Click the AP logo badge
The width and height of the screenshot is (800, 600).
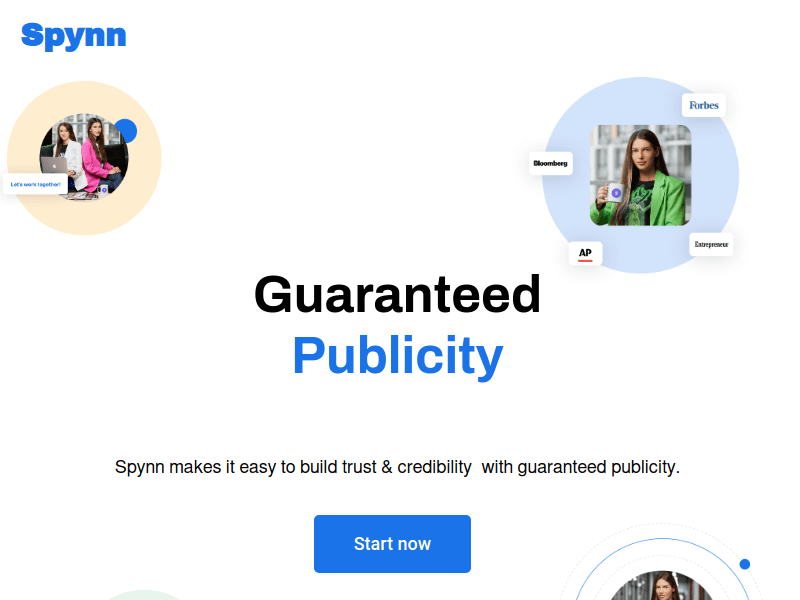(x=585, y=254)
